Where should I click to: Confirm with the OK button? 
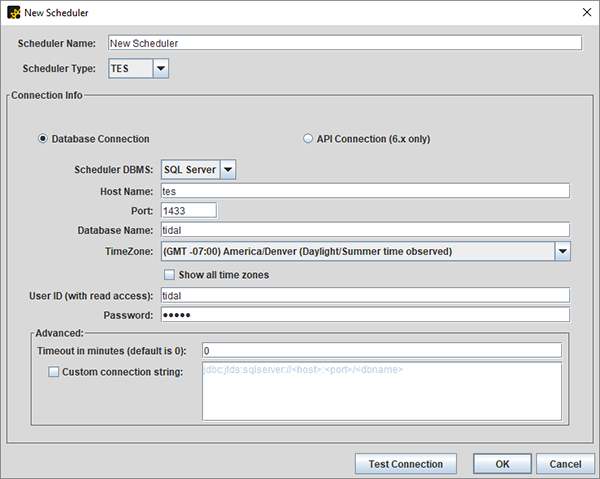point(502,464)
